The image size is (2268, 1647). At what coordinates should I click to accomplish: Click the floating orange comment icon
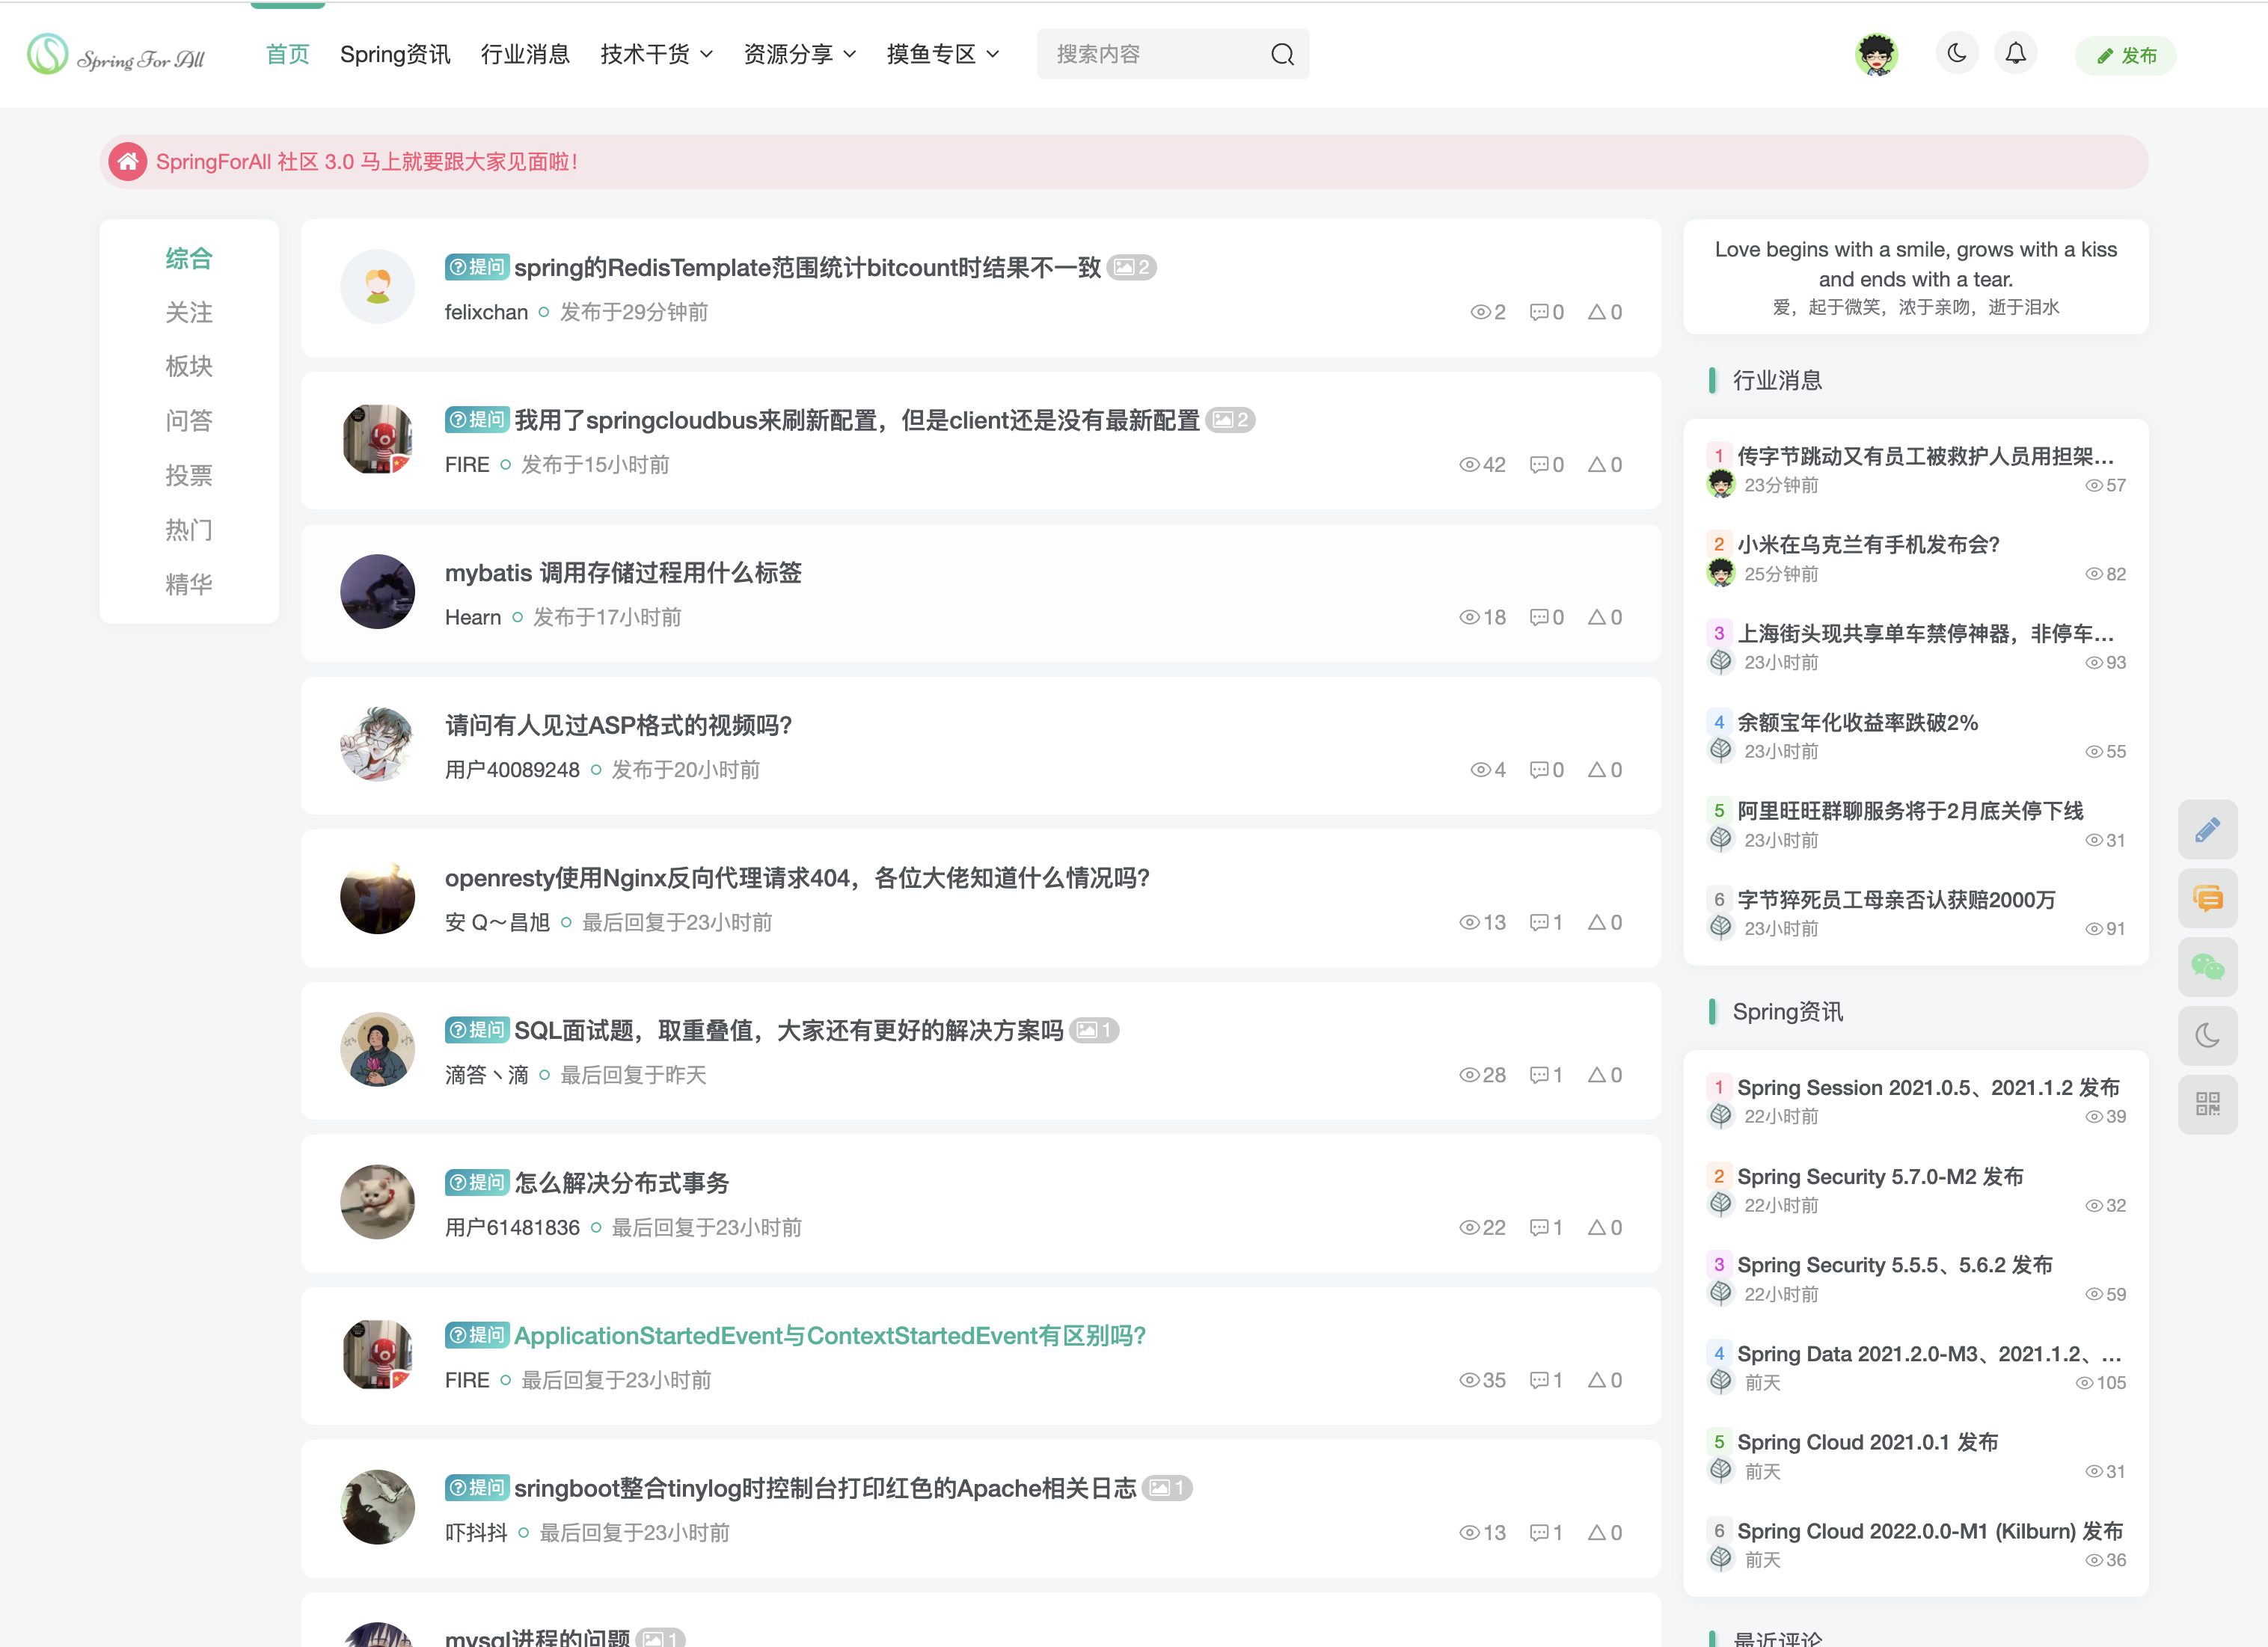tap(2207, 898)
